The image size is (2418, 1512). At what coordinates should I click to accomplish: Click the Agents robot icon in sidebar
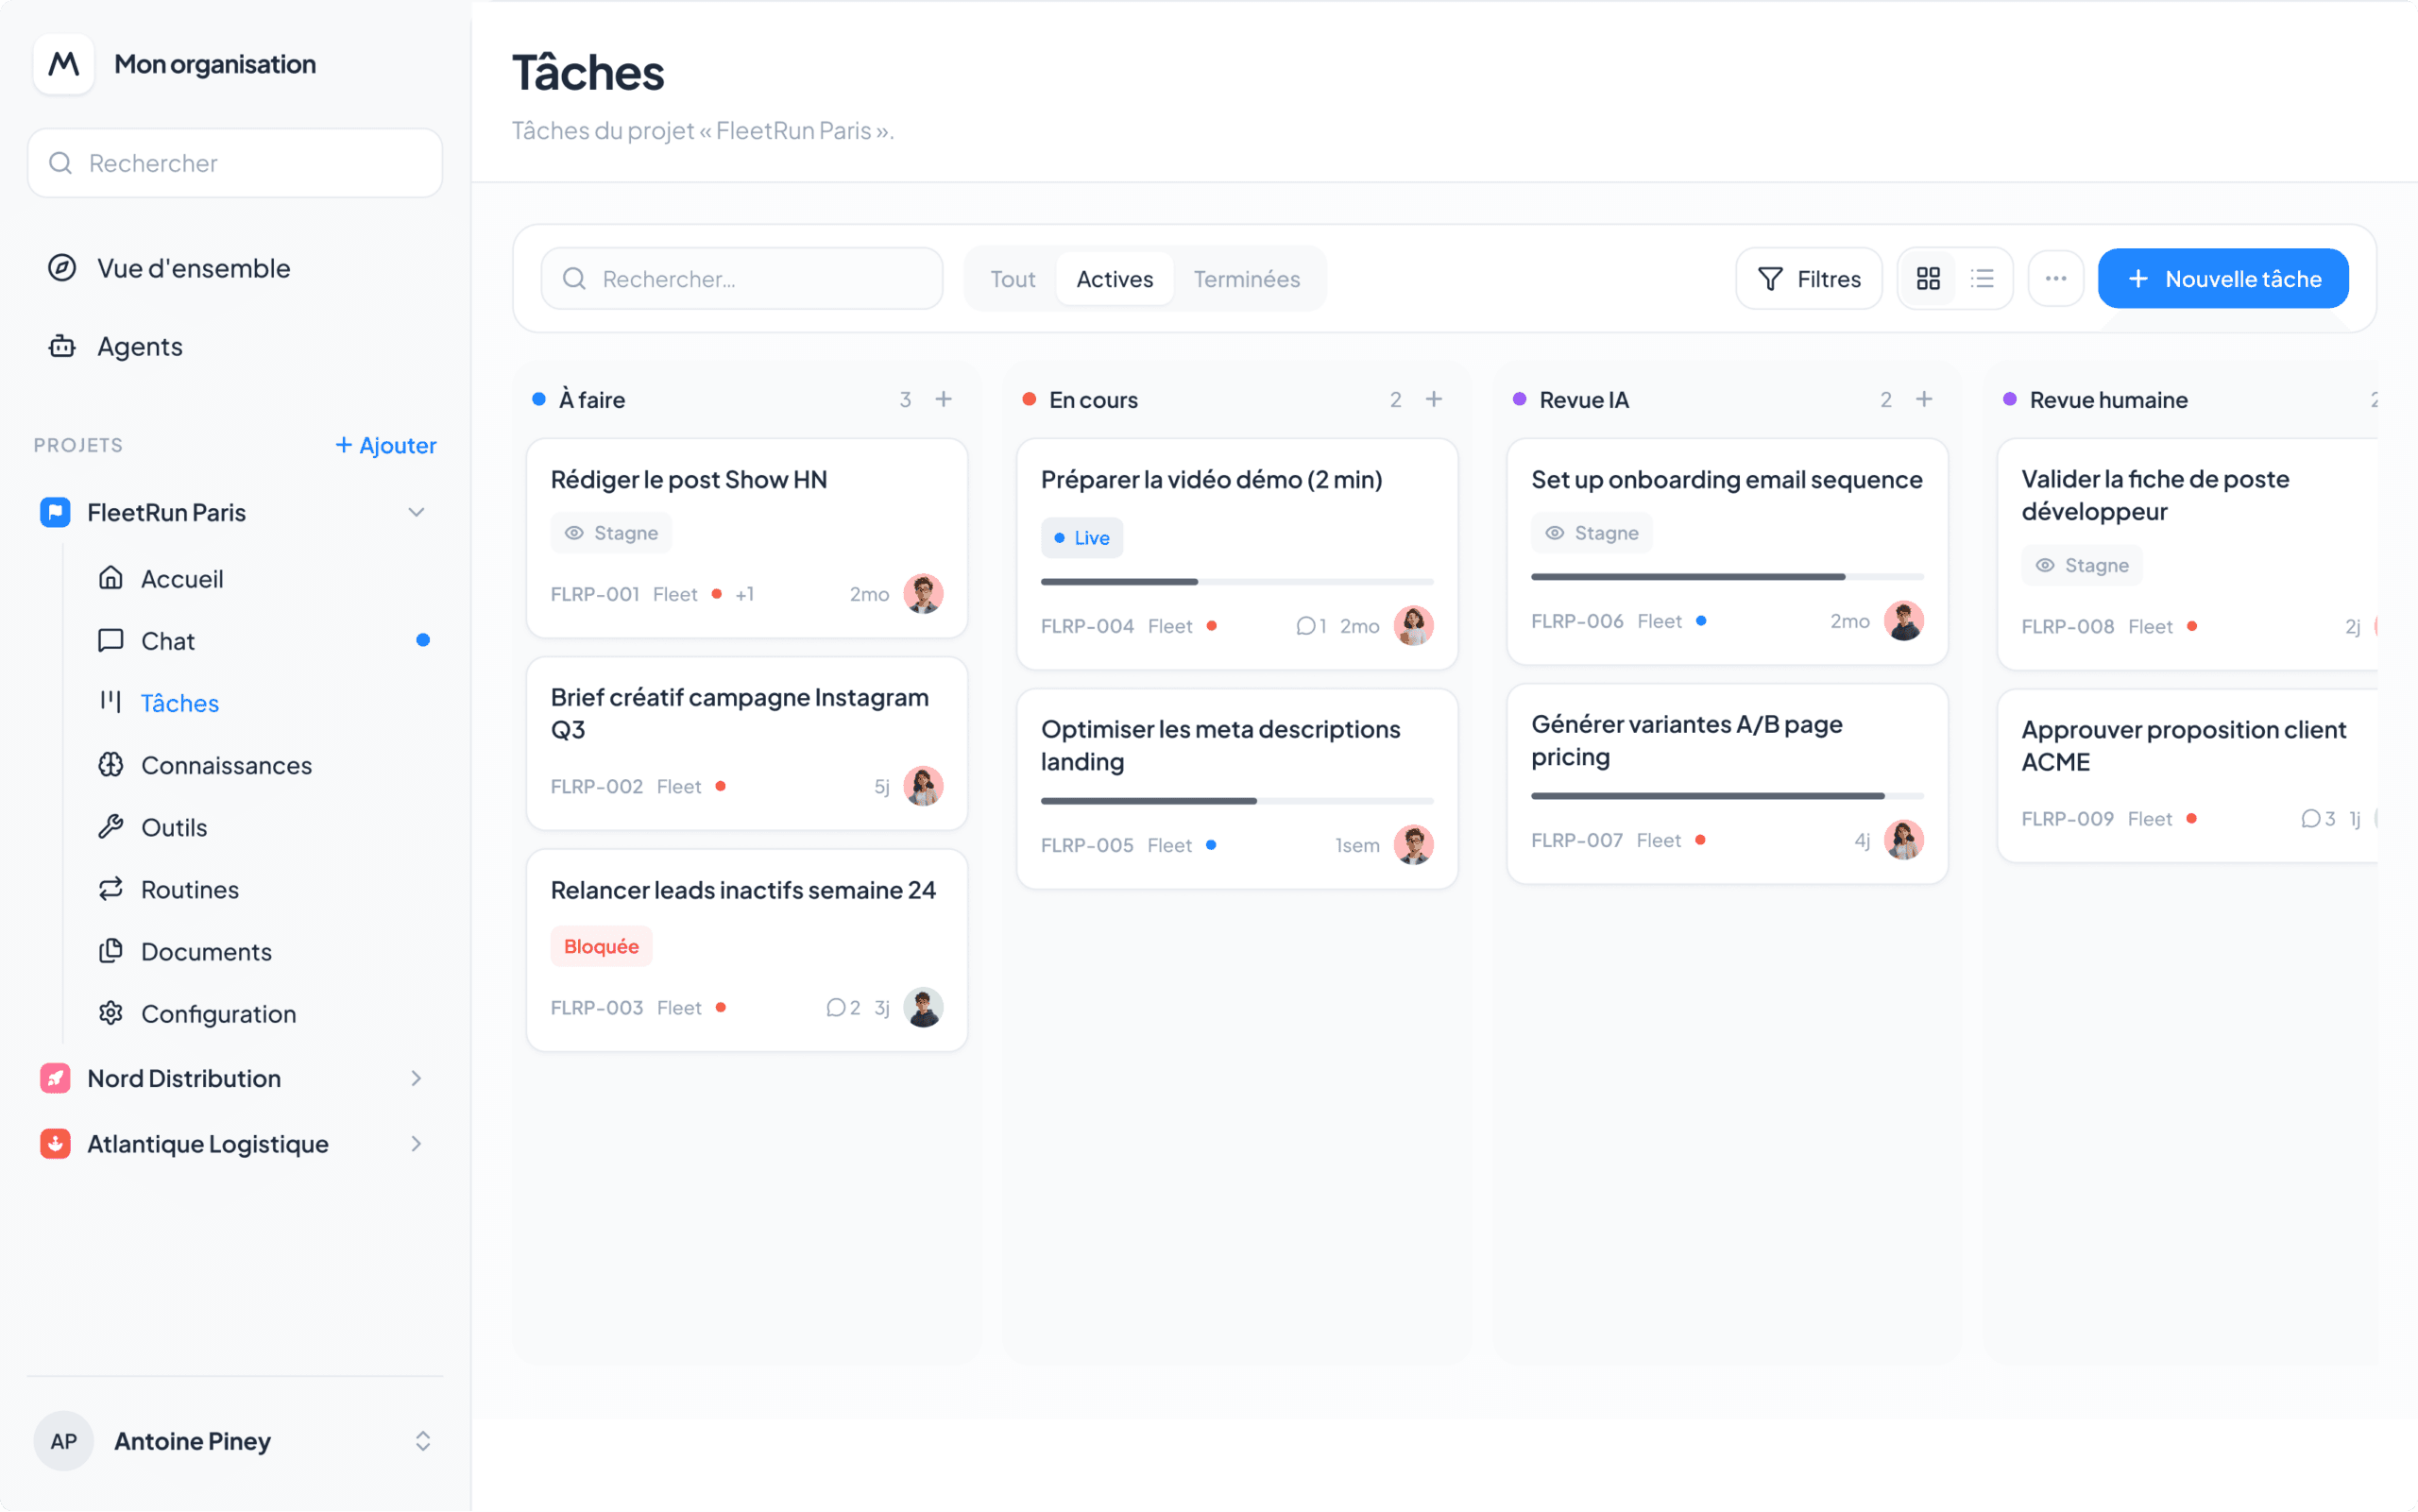click(x=62, y=346)
